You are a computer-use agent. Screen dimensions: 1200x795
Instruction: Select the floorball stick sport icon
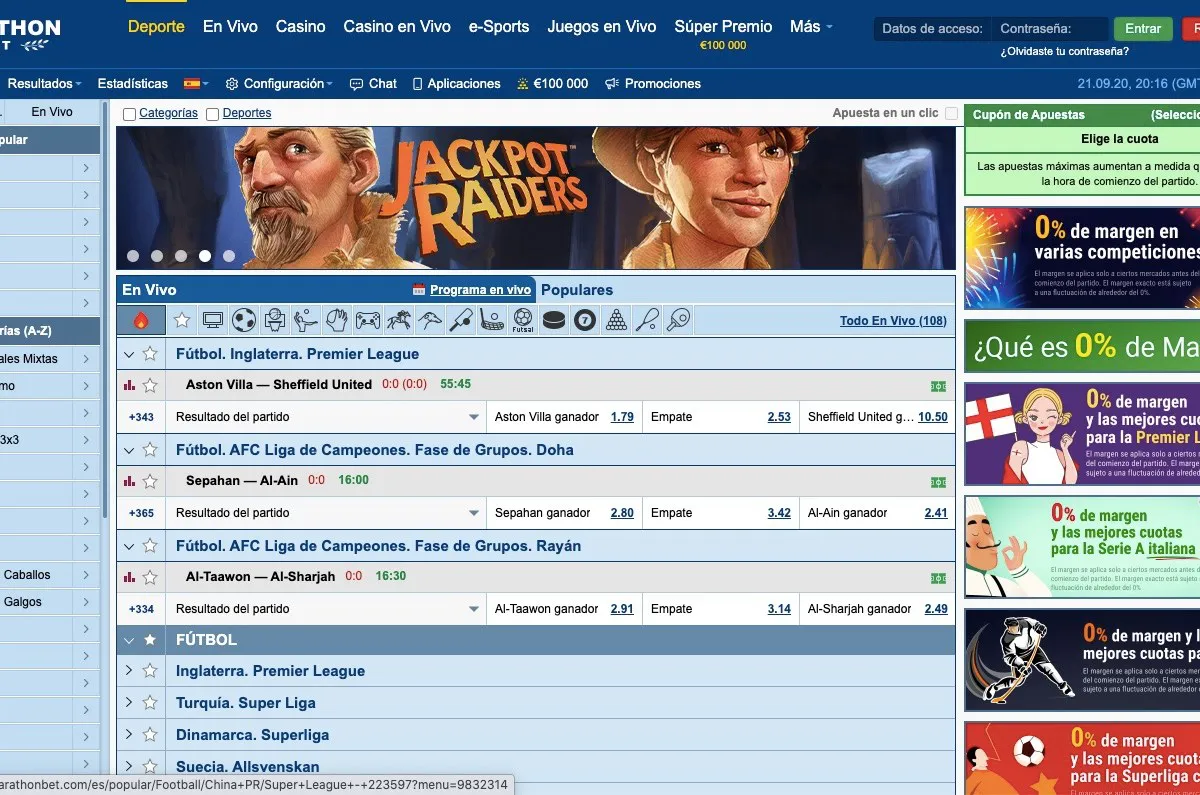pyautogui.click(x=492, y=320)
